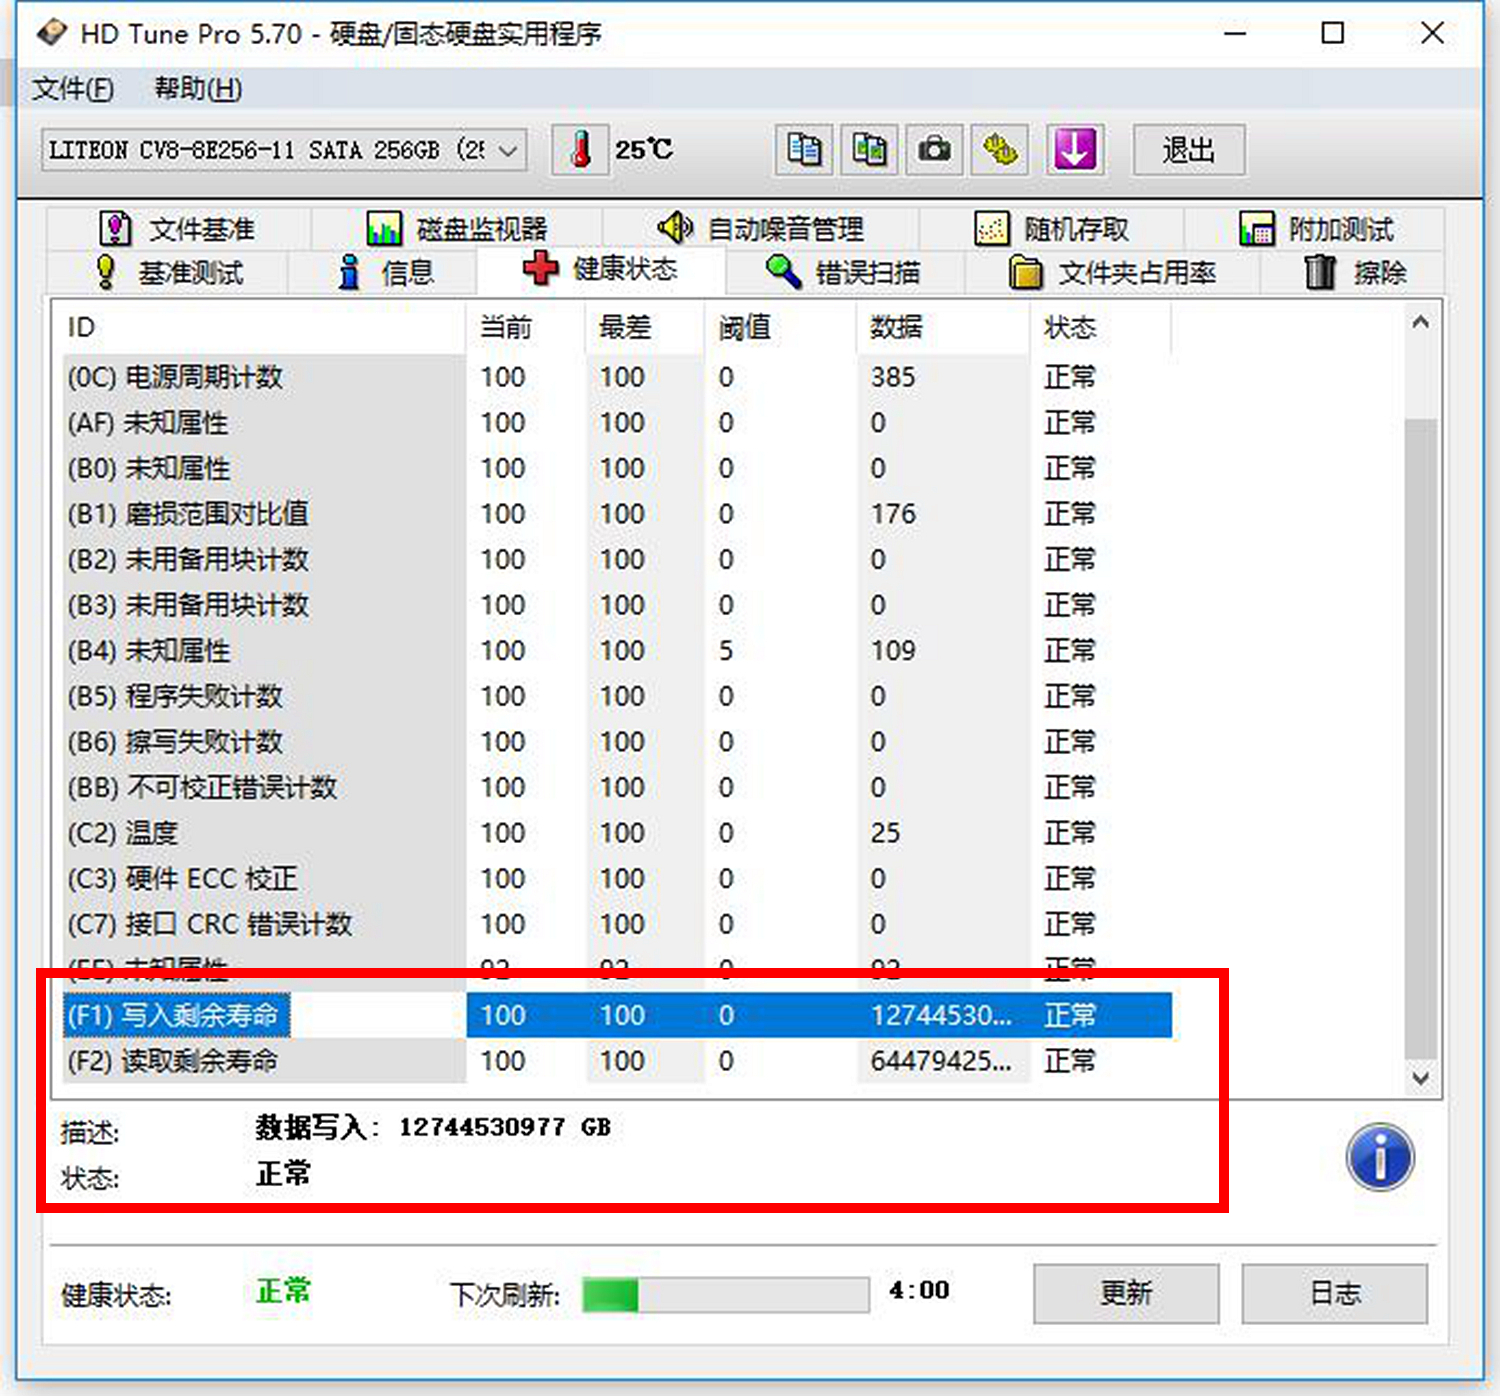Select the (C7) 接口 CRC 错误计数 row
The image size is (1500, 1396).
(617, 924)
